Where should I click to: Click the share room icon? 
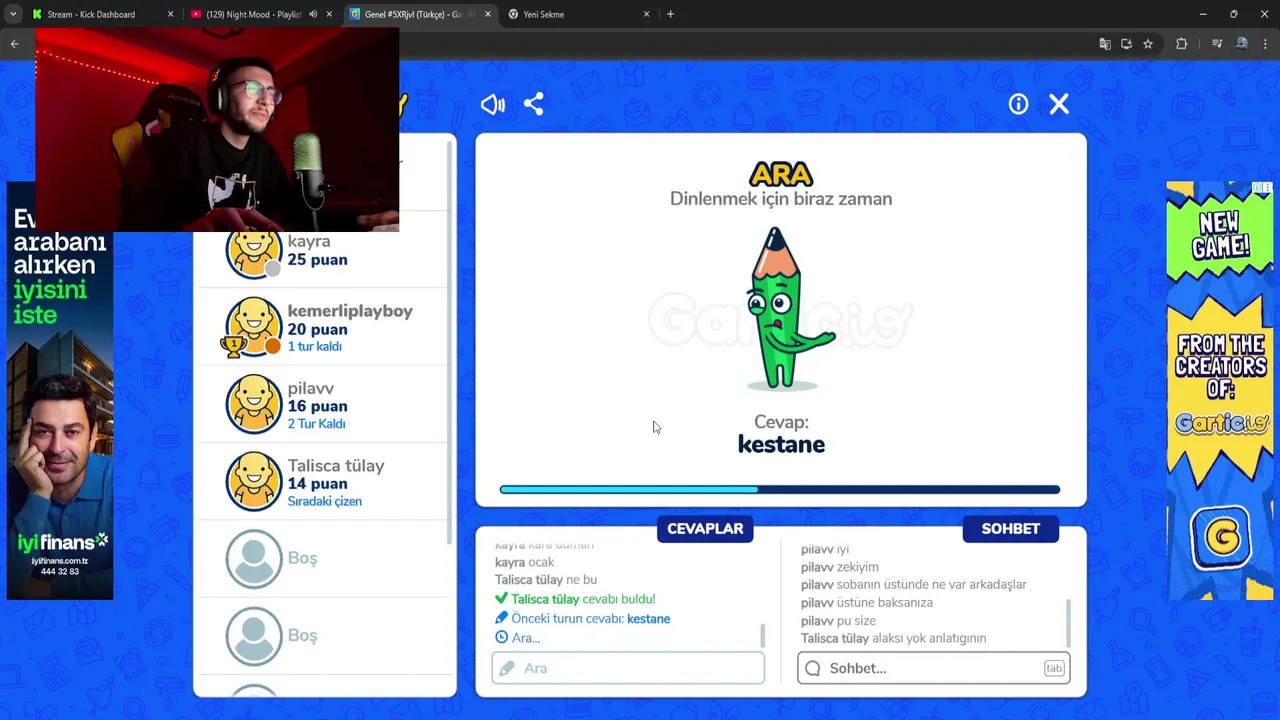tap(534, 104)
